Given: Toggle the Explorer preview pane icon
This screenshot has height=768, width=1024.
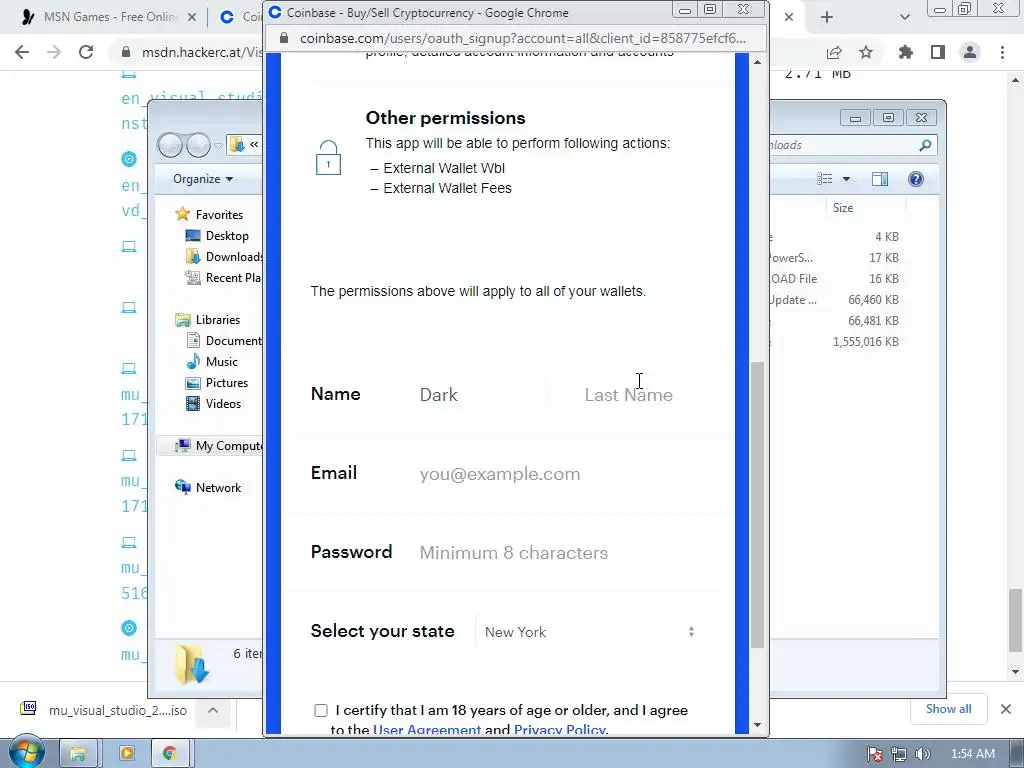Looking at the screenshot, I should (880, 179).
